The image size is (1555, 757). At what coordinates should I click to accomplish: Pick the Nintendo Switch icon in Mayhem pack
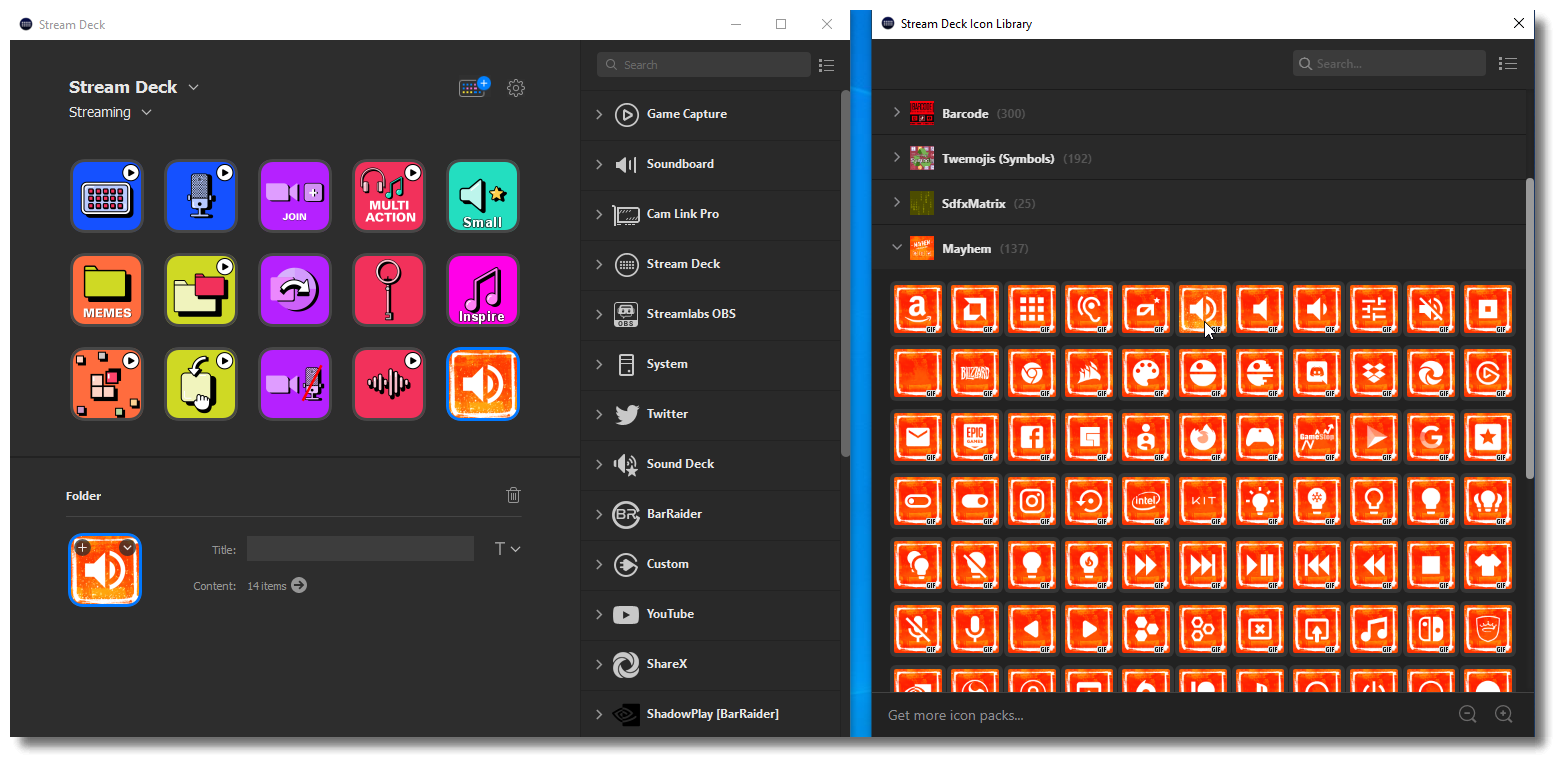coord(1430,630)
